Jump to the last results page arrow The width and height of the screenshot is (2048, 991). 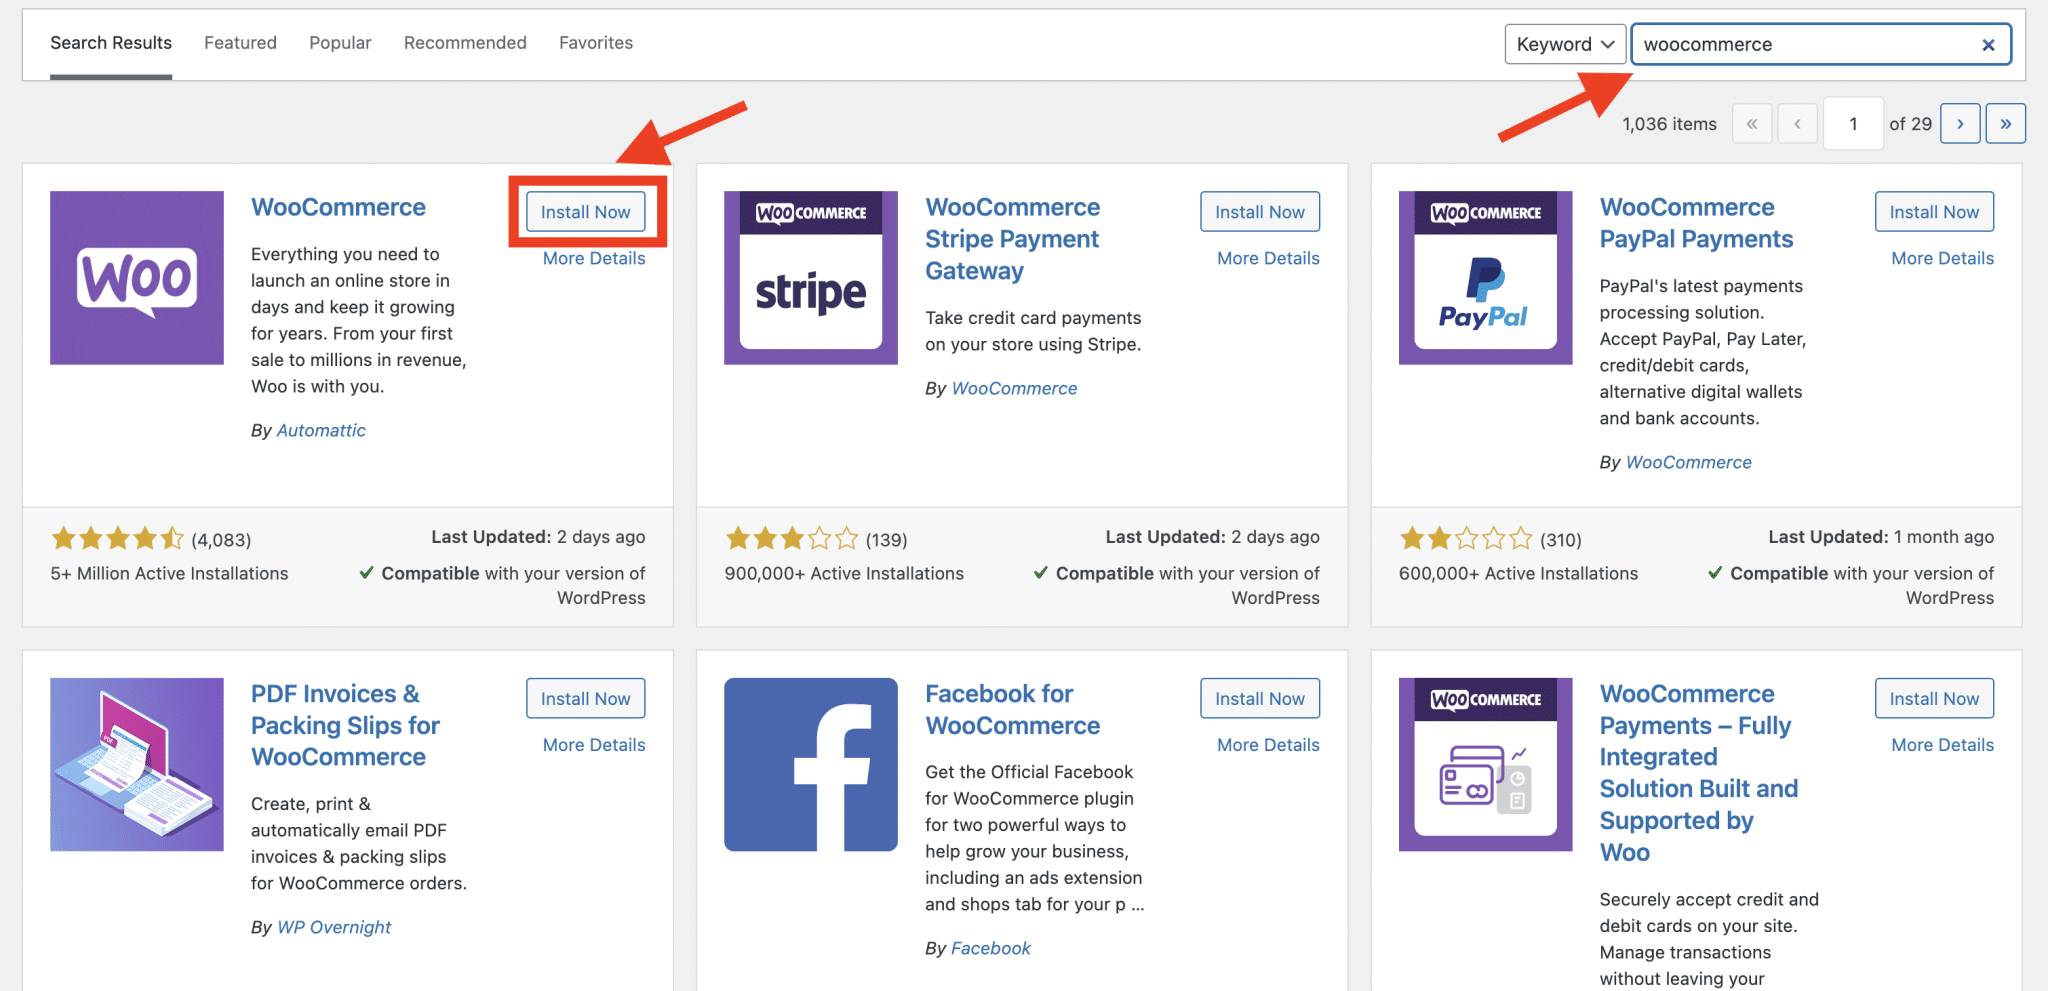(x=2005, y=124)
